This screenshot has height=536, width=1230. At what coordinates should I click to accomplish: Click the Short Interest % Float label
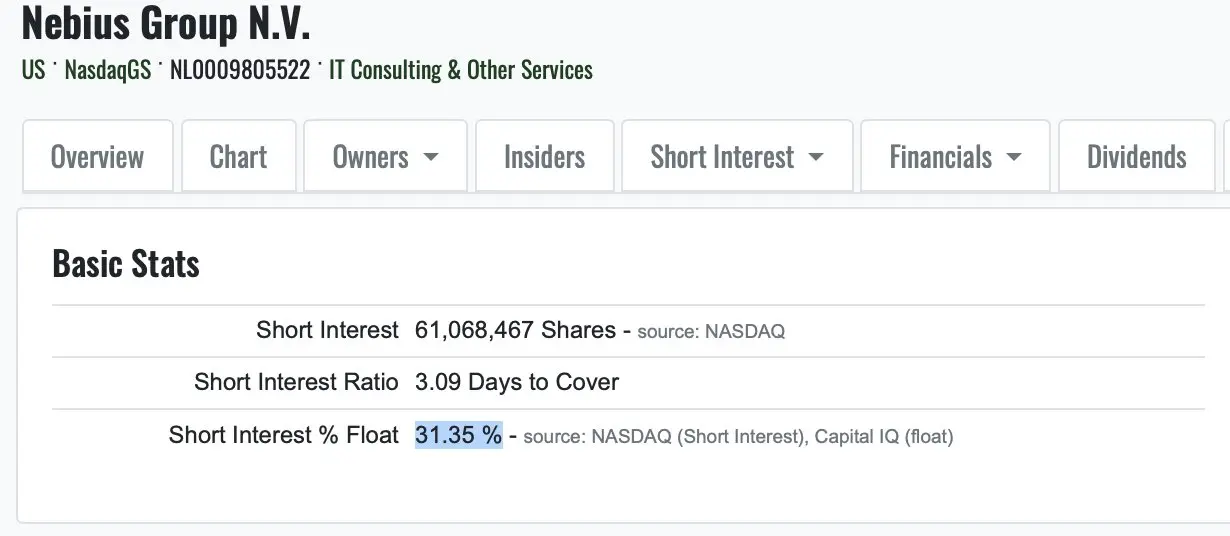[x=284, y=435]
